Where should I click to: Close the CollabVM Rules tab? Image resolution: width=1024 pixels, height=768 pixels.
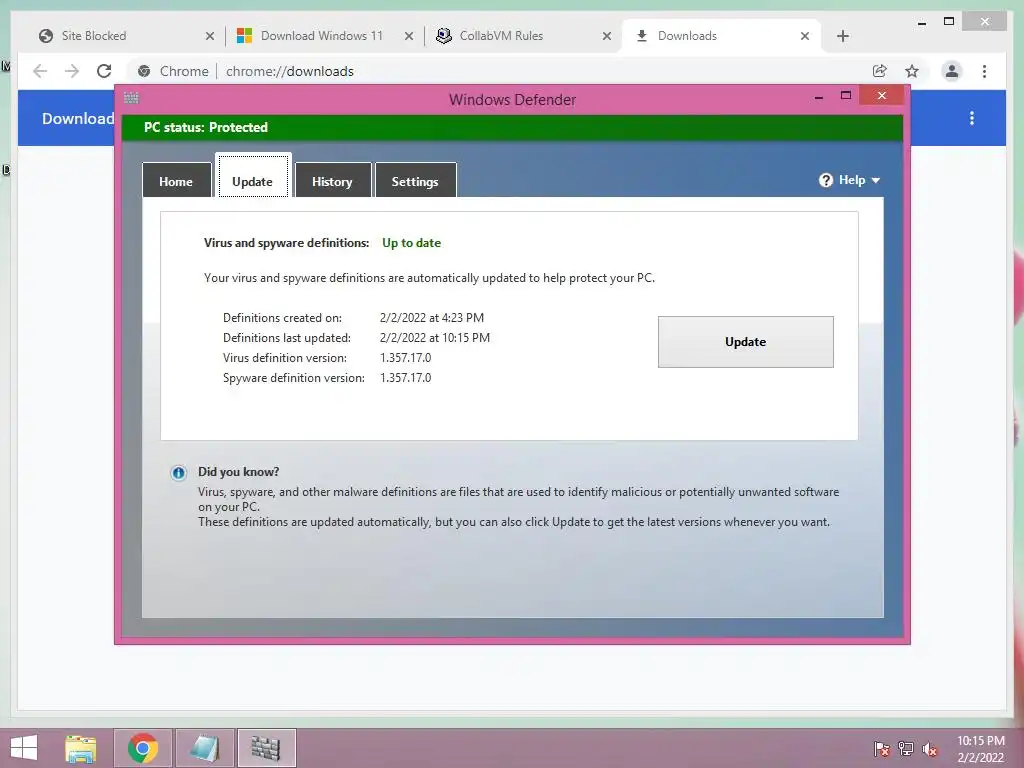tap(607, 37)
